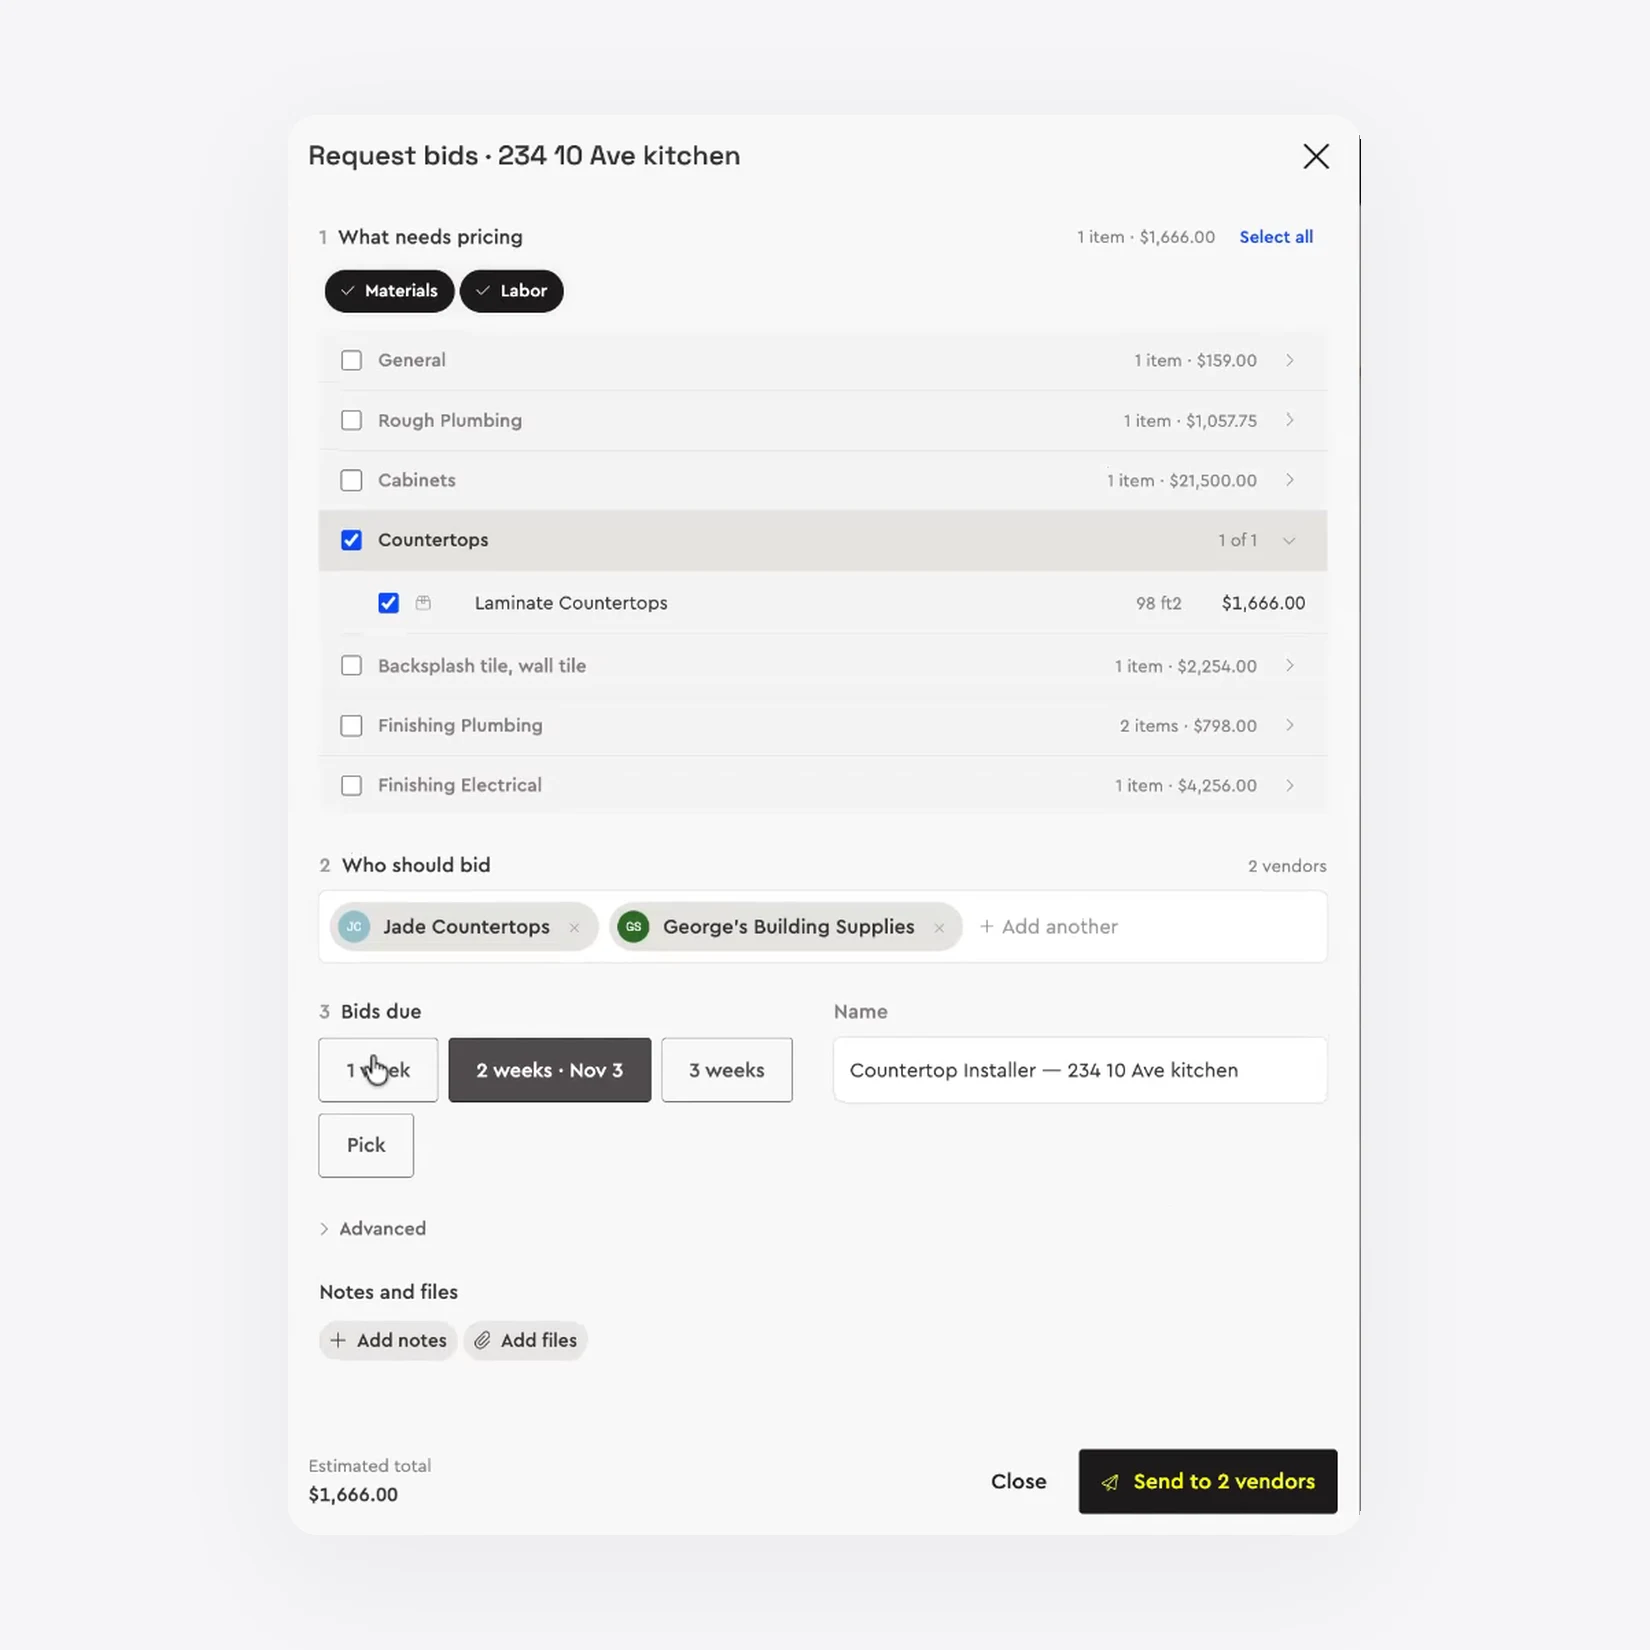Toggle the Materials filter chip
1650x1650 pixels.
389,291
